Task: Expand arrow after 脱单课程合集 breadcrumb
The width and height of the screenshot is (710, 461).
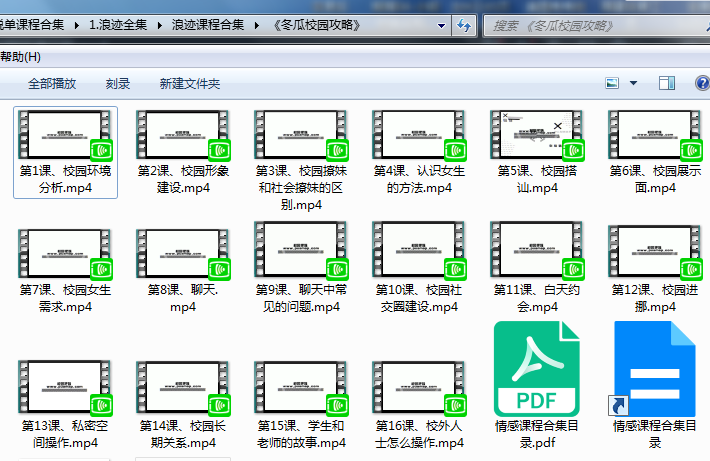Action: click(x=77, y=25)
